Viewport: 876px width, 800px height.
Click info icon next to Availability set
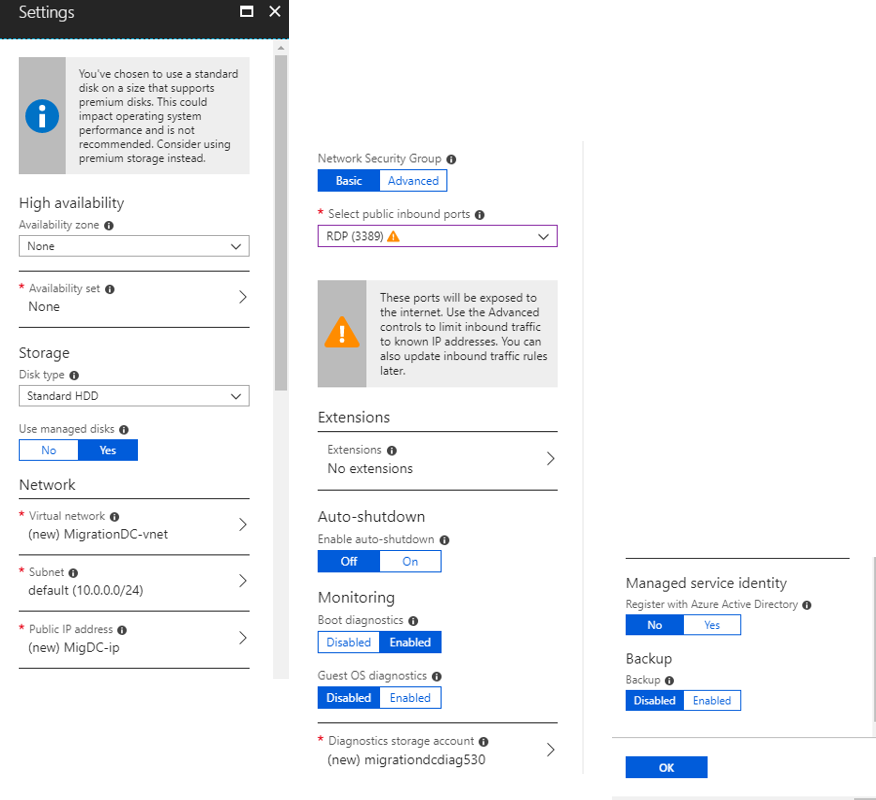[110, 289]
